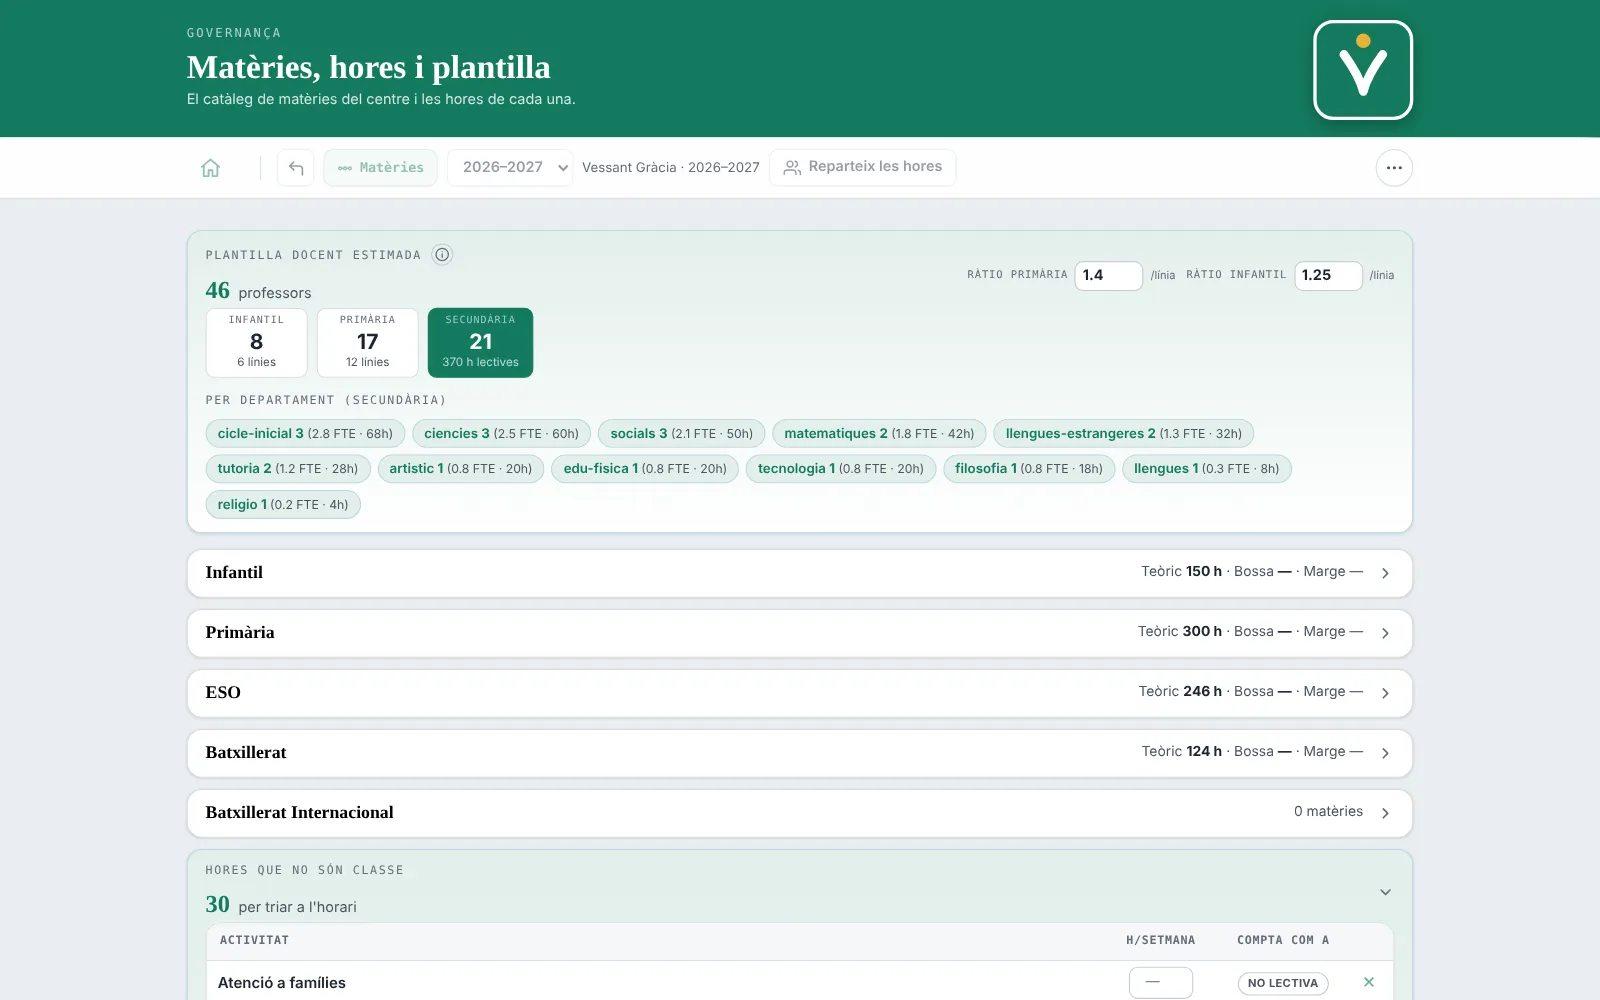The height and width of the screenshot is (1000, 1600).
Task: Click the No lectiva tag
Action: (1283, 983)
